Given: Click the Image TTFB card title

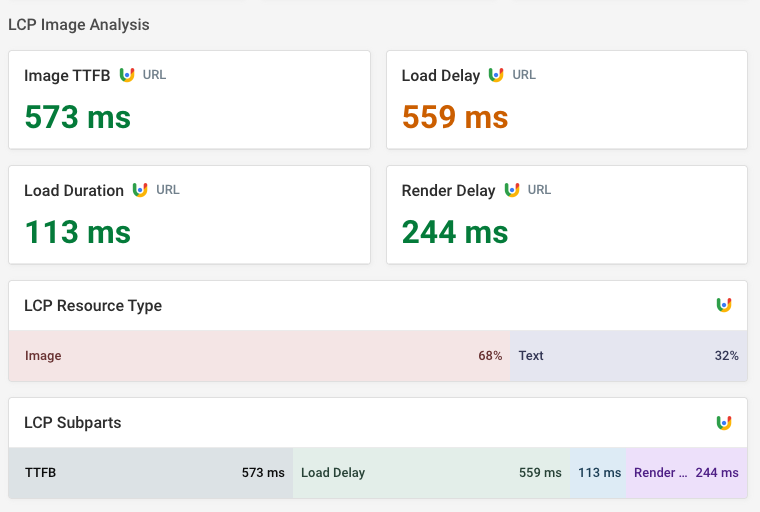Looking at the screenshot, I should click(67, 76).
